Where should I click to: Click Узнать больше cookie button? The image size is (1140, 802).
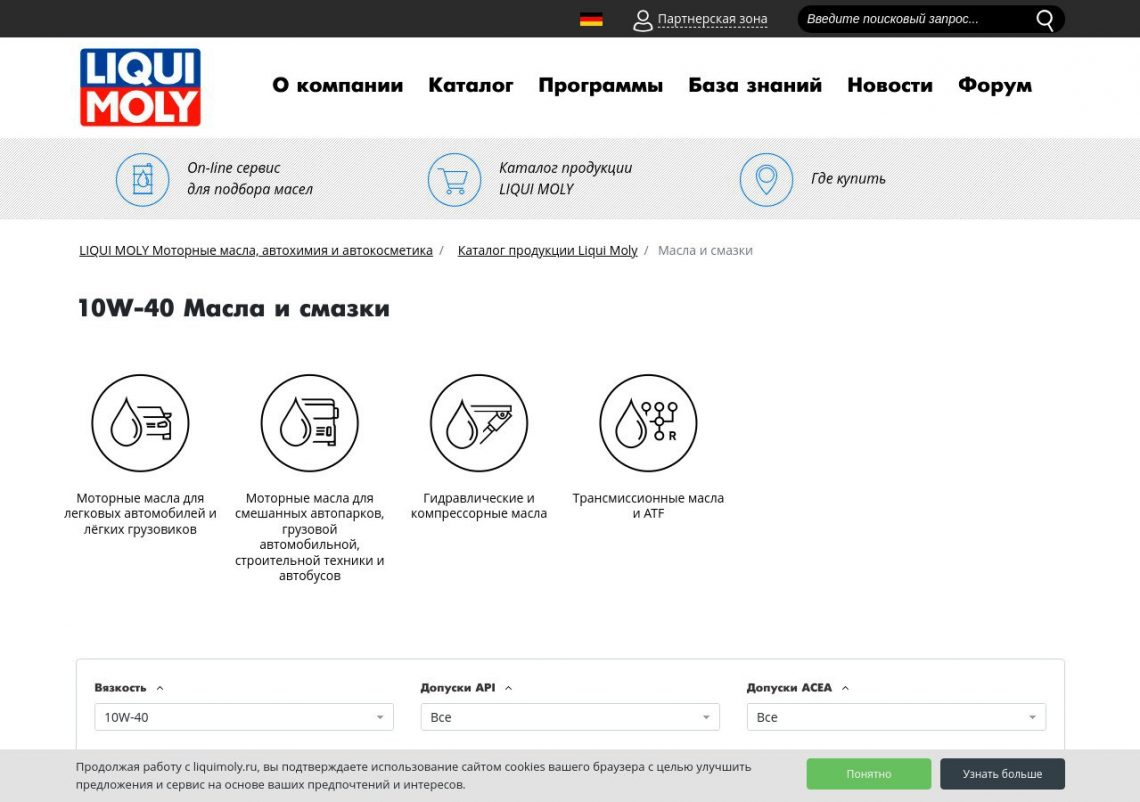click(1003, 774)
